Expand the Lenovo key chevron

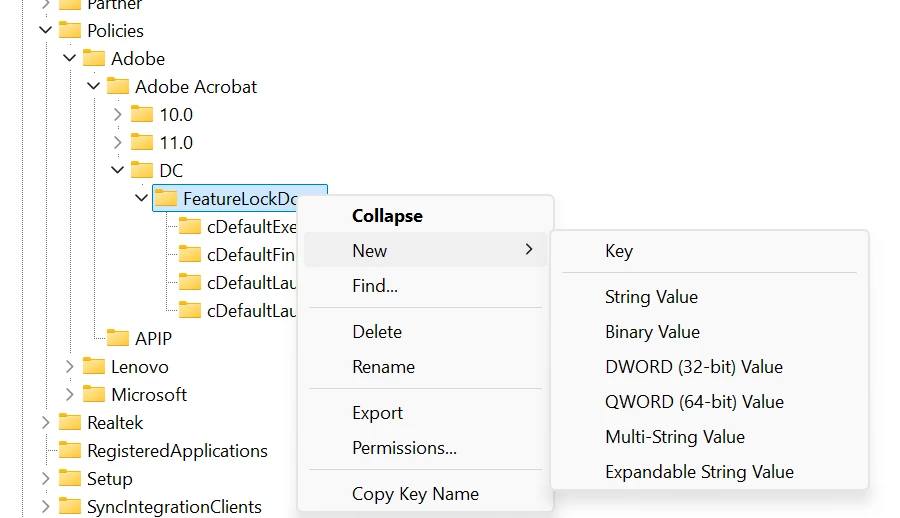coord(69,366)
